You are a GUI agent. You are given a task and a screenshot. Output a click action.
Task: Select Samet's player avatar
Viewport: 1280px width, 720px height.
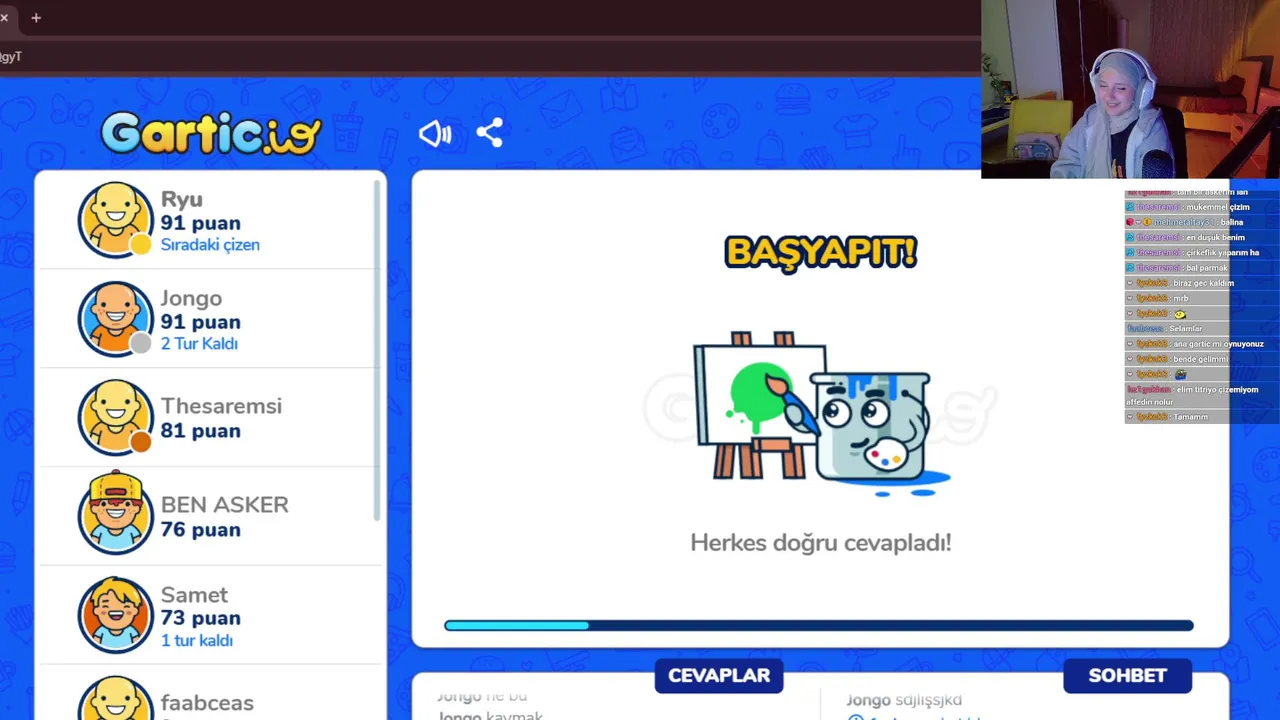coord(116,615)
